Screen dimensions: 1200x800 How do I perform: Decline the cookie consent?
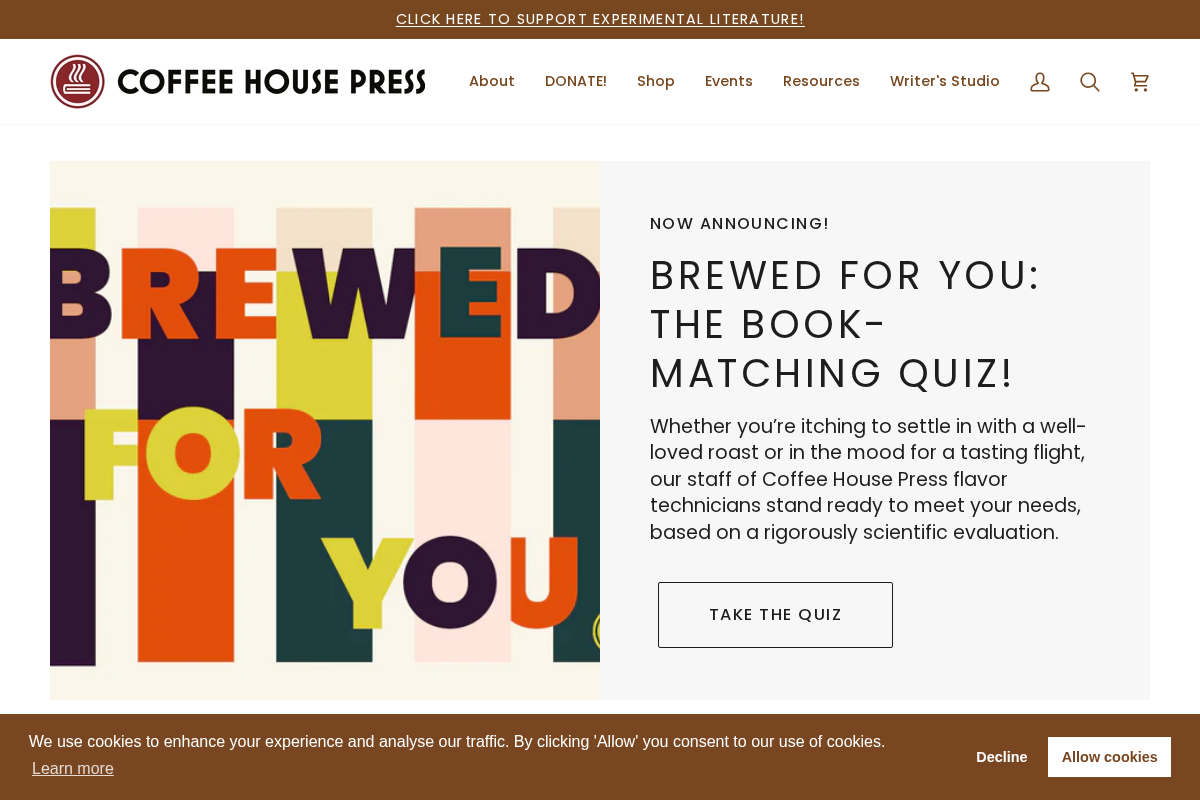(x=1002, y=757)
